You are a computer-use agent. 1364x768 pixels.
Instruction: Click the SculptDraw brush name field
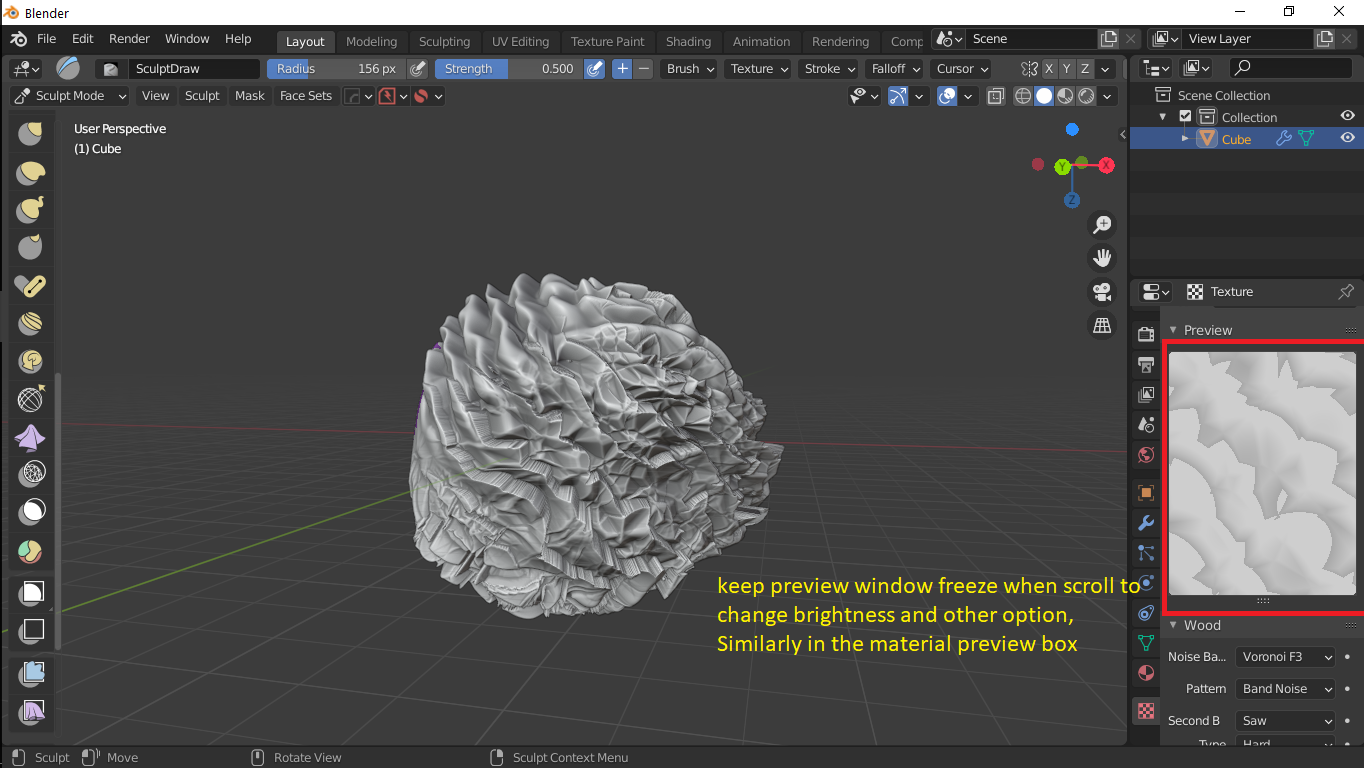click(192, 69)
